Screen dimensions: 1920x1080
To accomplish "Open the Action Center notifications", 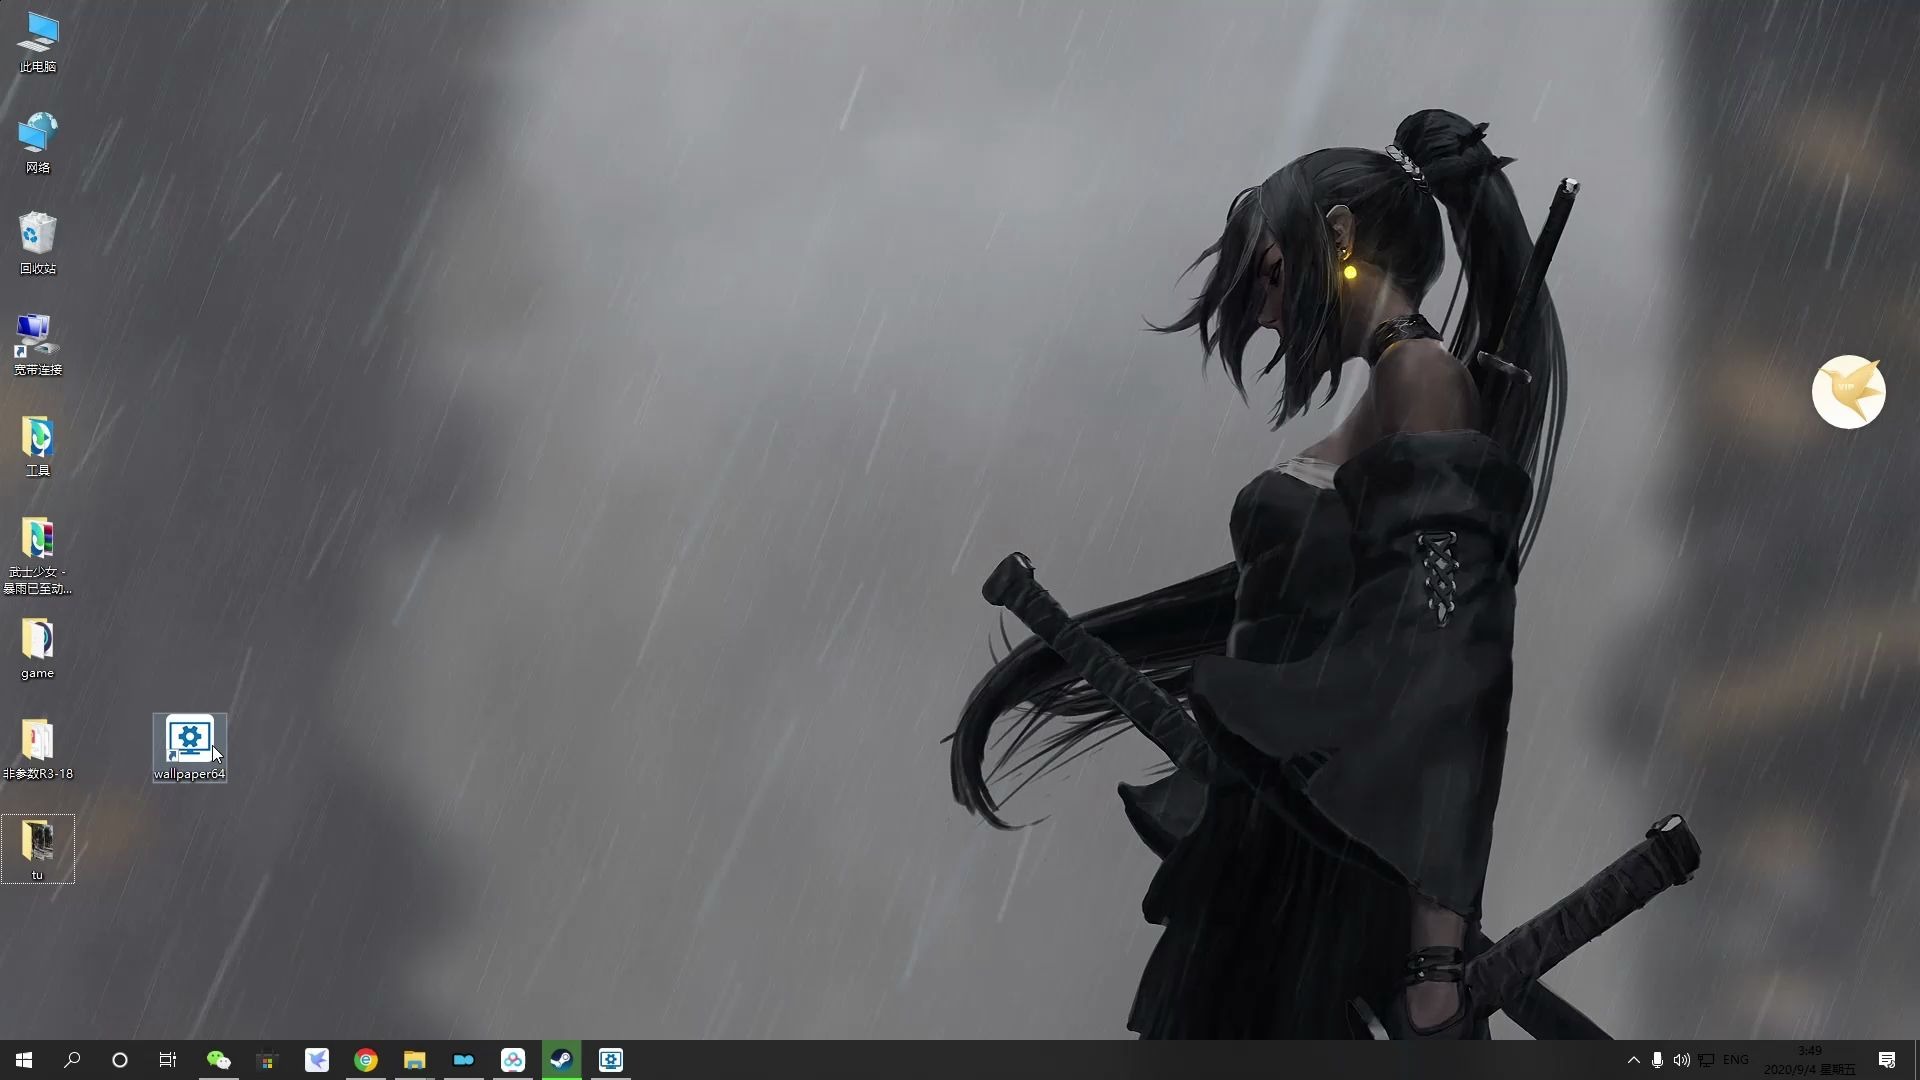I will (x=1887, y=1060).
